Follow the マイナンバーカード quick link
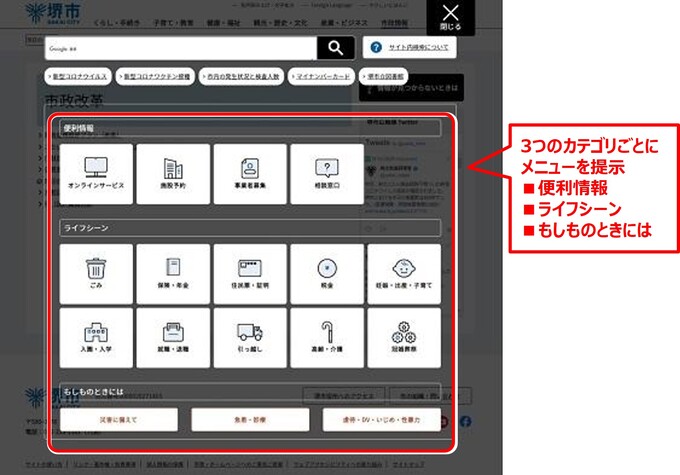680x475 pixels. click(322, 76)
